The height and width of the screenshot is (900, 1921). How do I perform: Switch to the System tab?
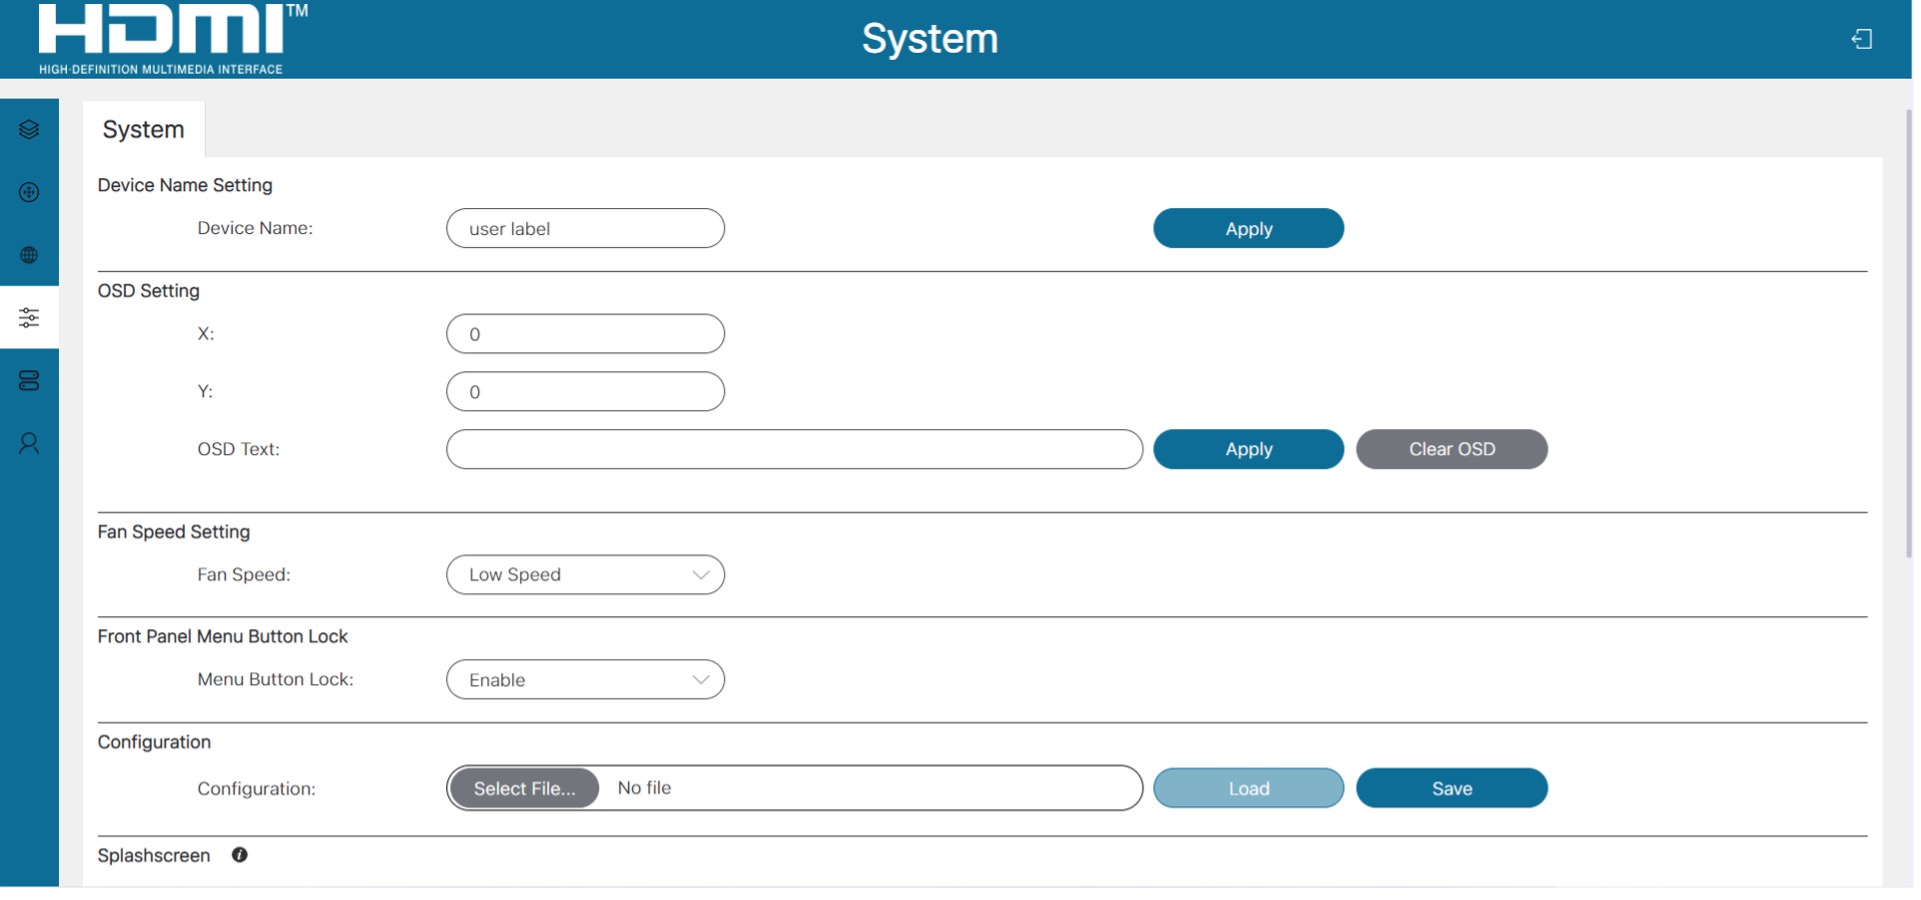click(143, 130)
